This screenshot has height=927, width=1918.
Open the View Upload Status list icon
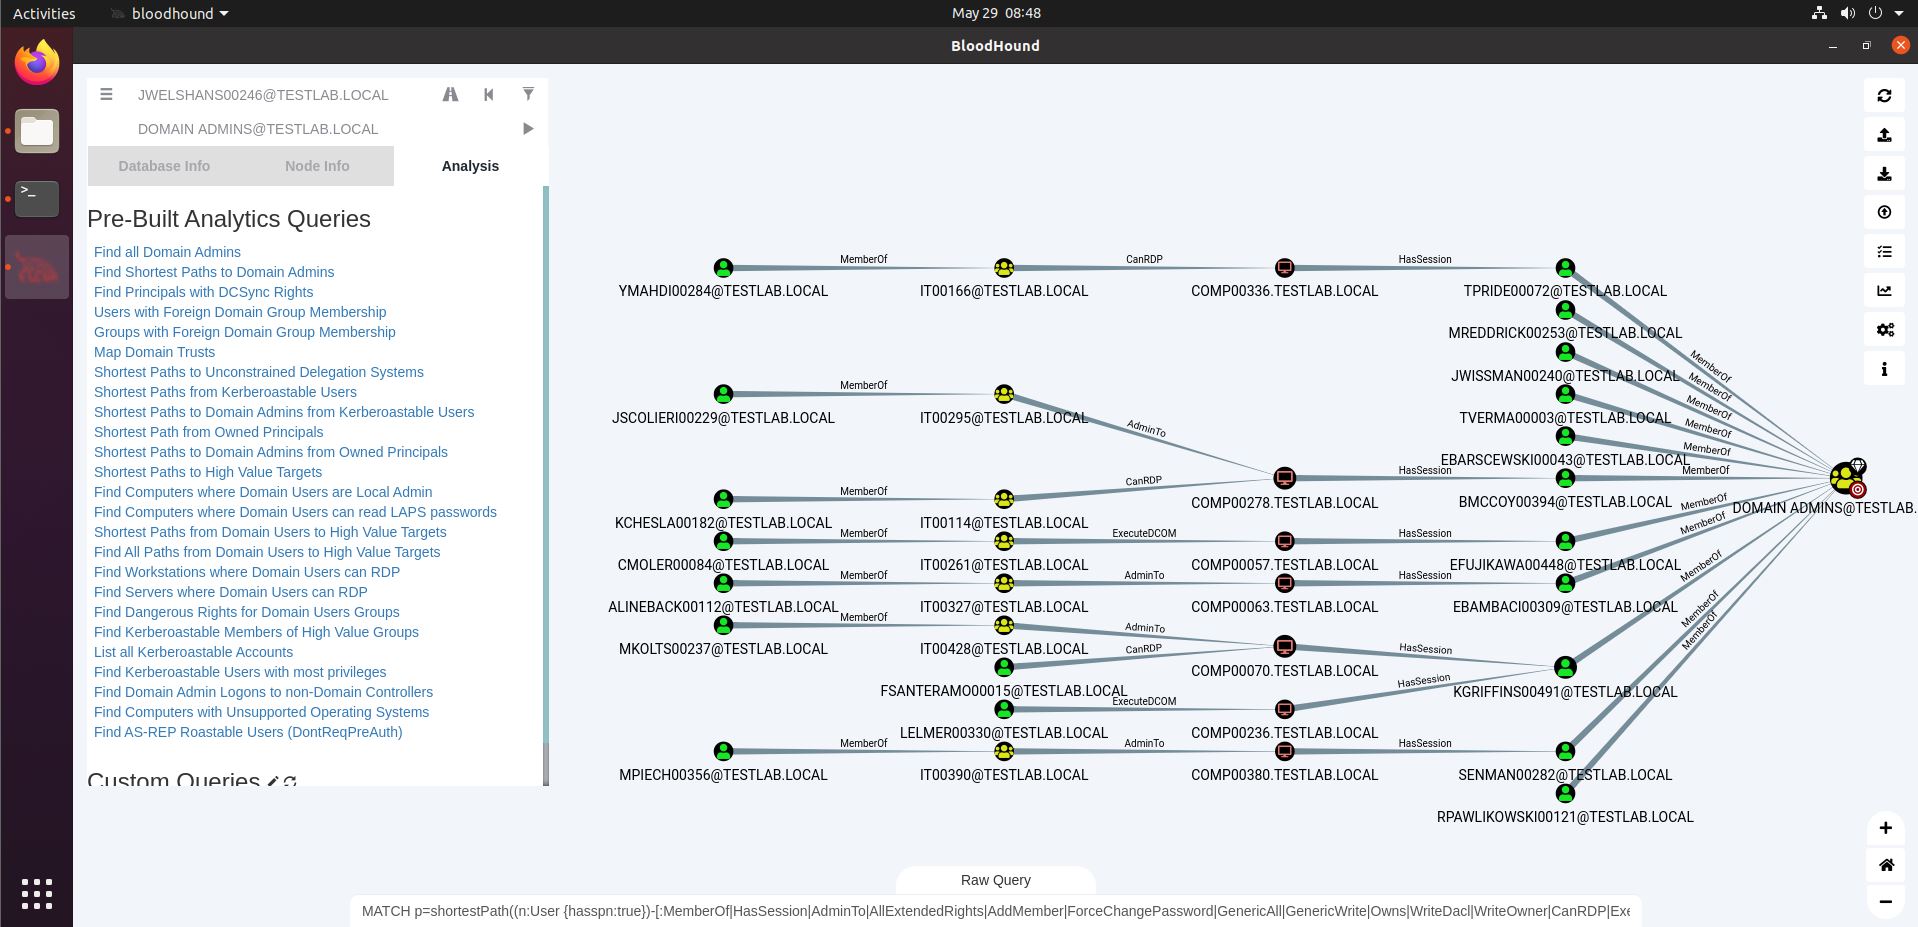pos(1884,252)
